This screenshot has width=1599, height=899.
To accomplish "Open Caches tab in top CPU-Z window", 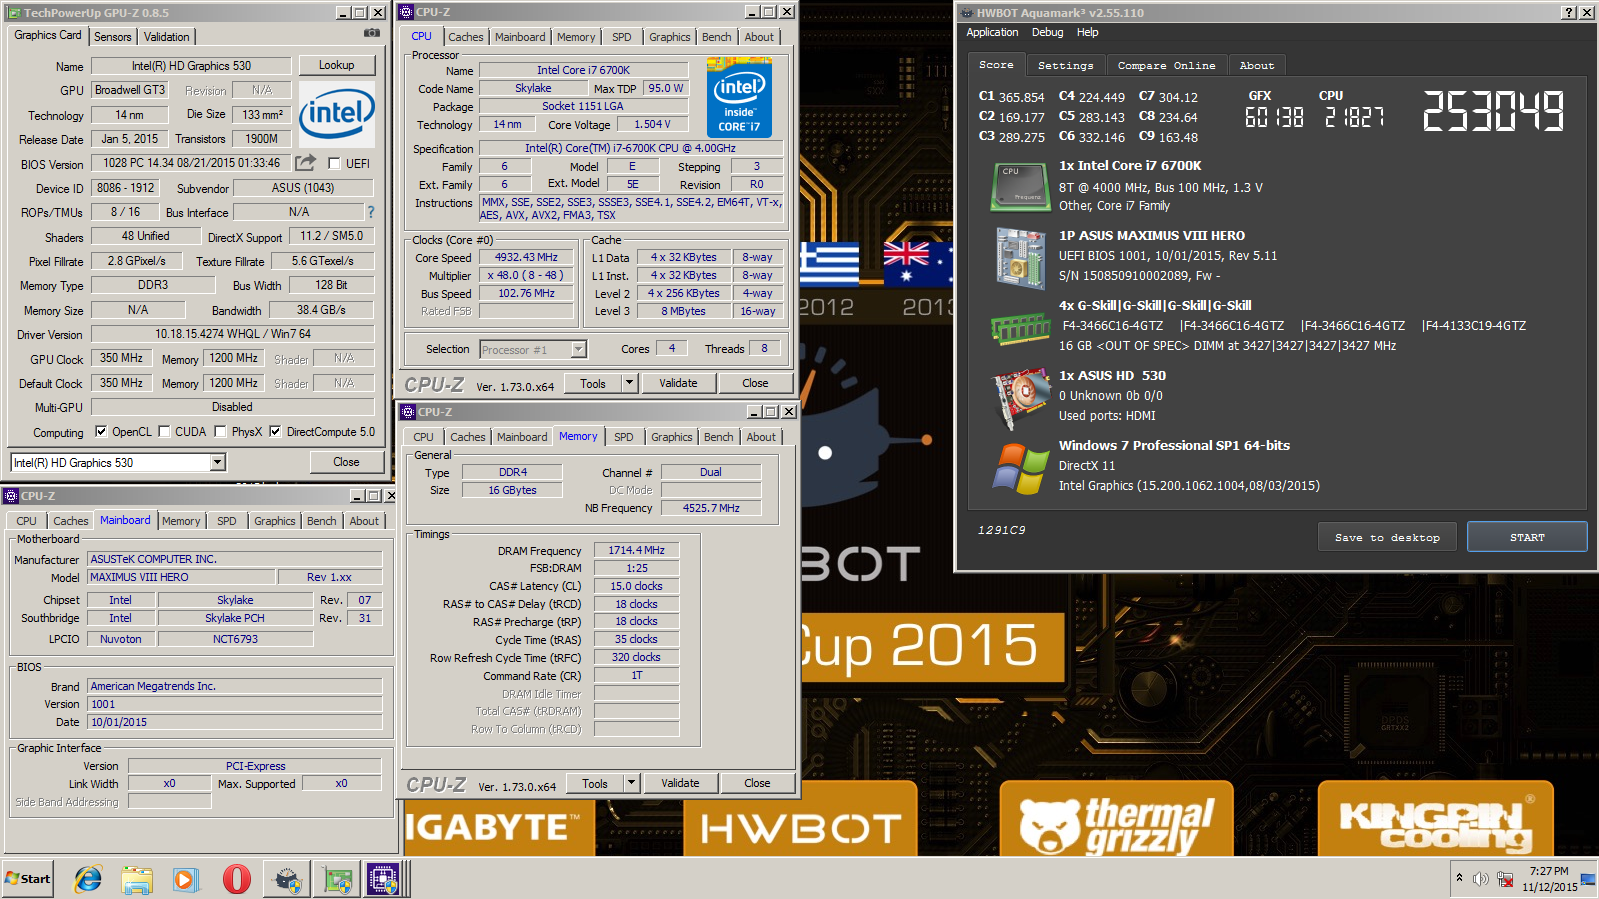I will pos(465,37).
